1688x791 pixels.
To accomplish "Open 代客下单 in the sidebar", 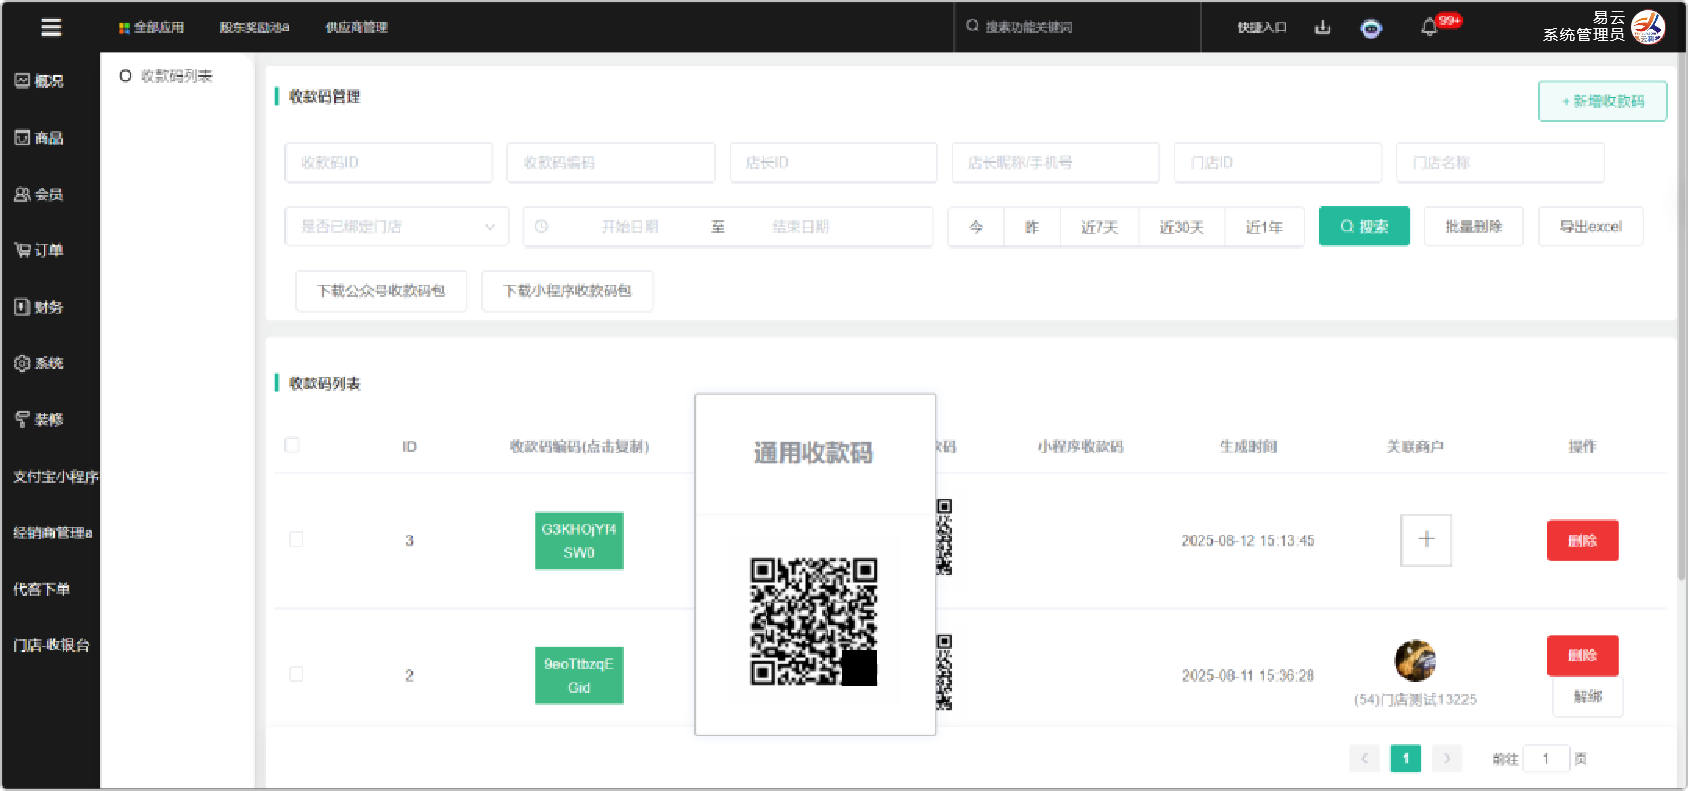I will [41, 589].
